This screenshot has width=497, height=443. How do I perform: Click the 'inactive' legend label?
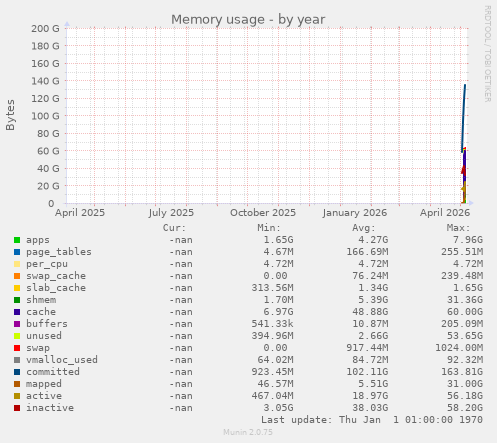(x=50, y=408)
